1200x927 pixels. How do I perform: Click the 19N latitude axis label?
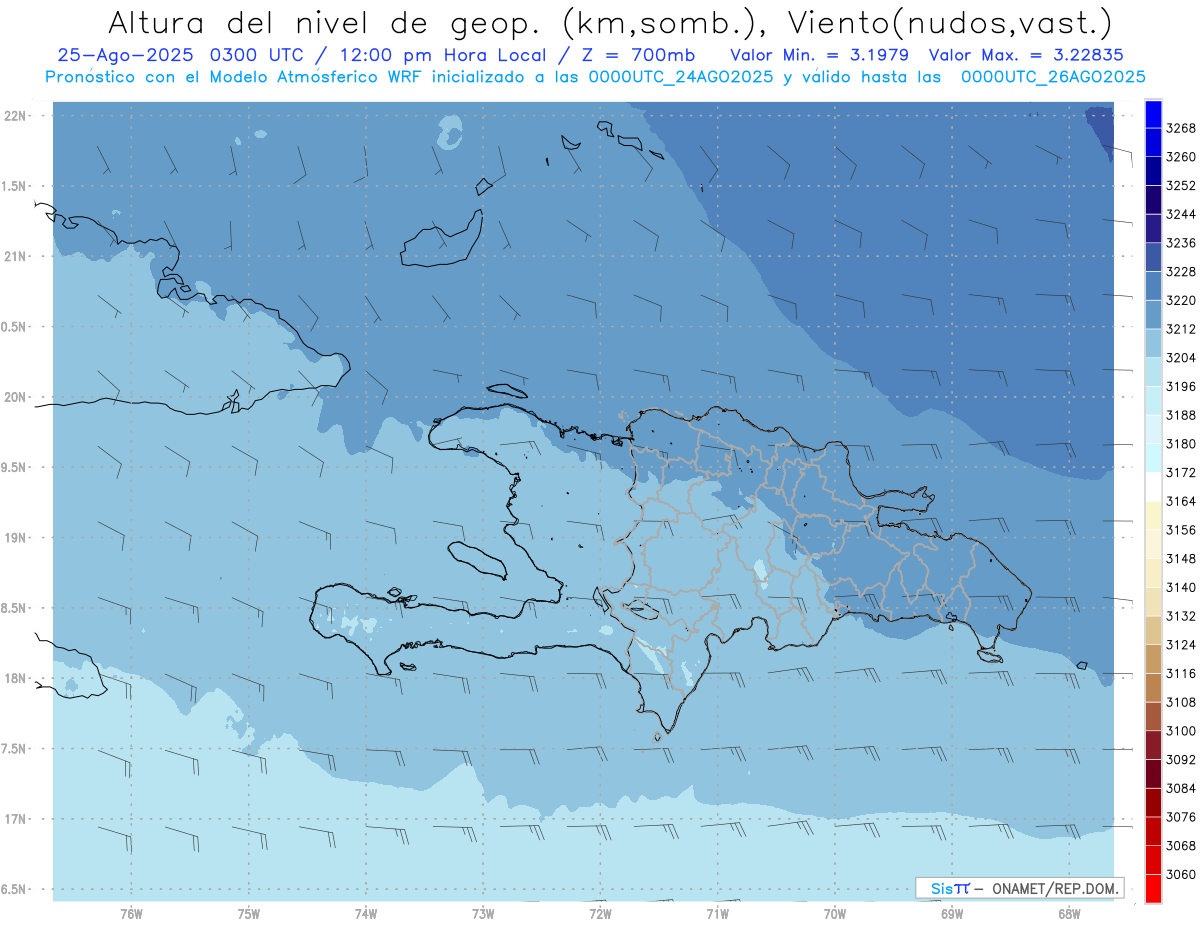click(16, 538)
